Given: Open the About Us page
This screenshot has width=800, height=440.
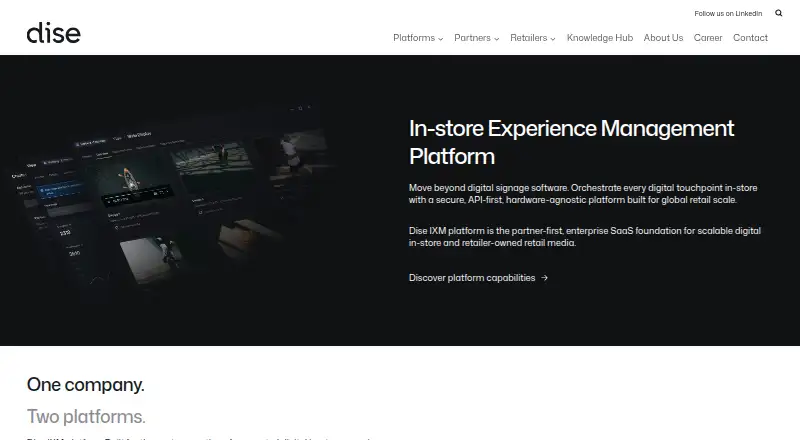Looking at the screenshot, I should [663, 38].
